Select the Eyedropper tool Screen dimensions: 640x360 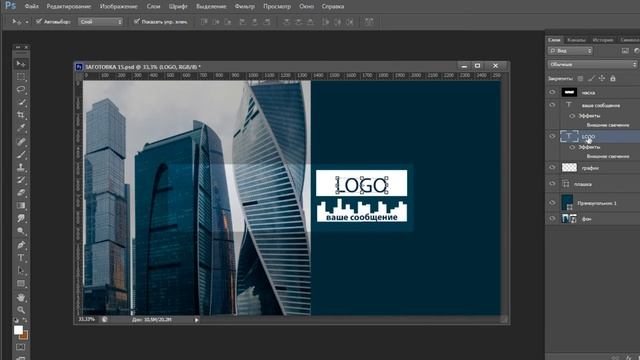click(20, 128)
